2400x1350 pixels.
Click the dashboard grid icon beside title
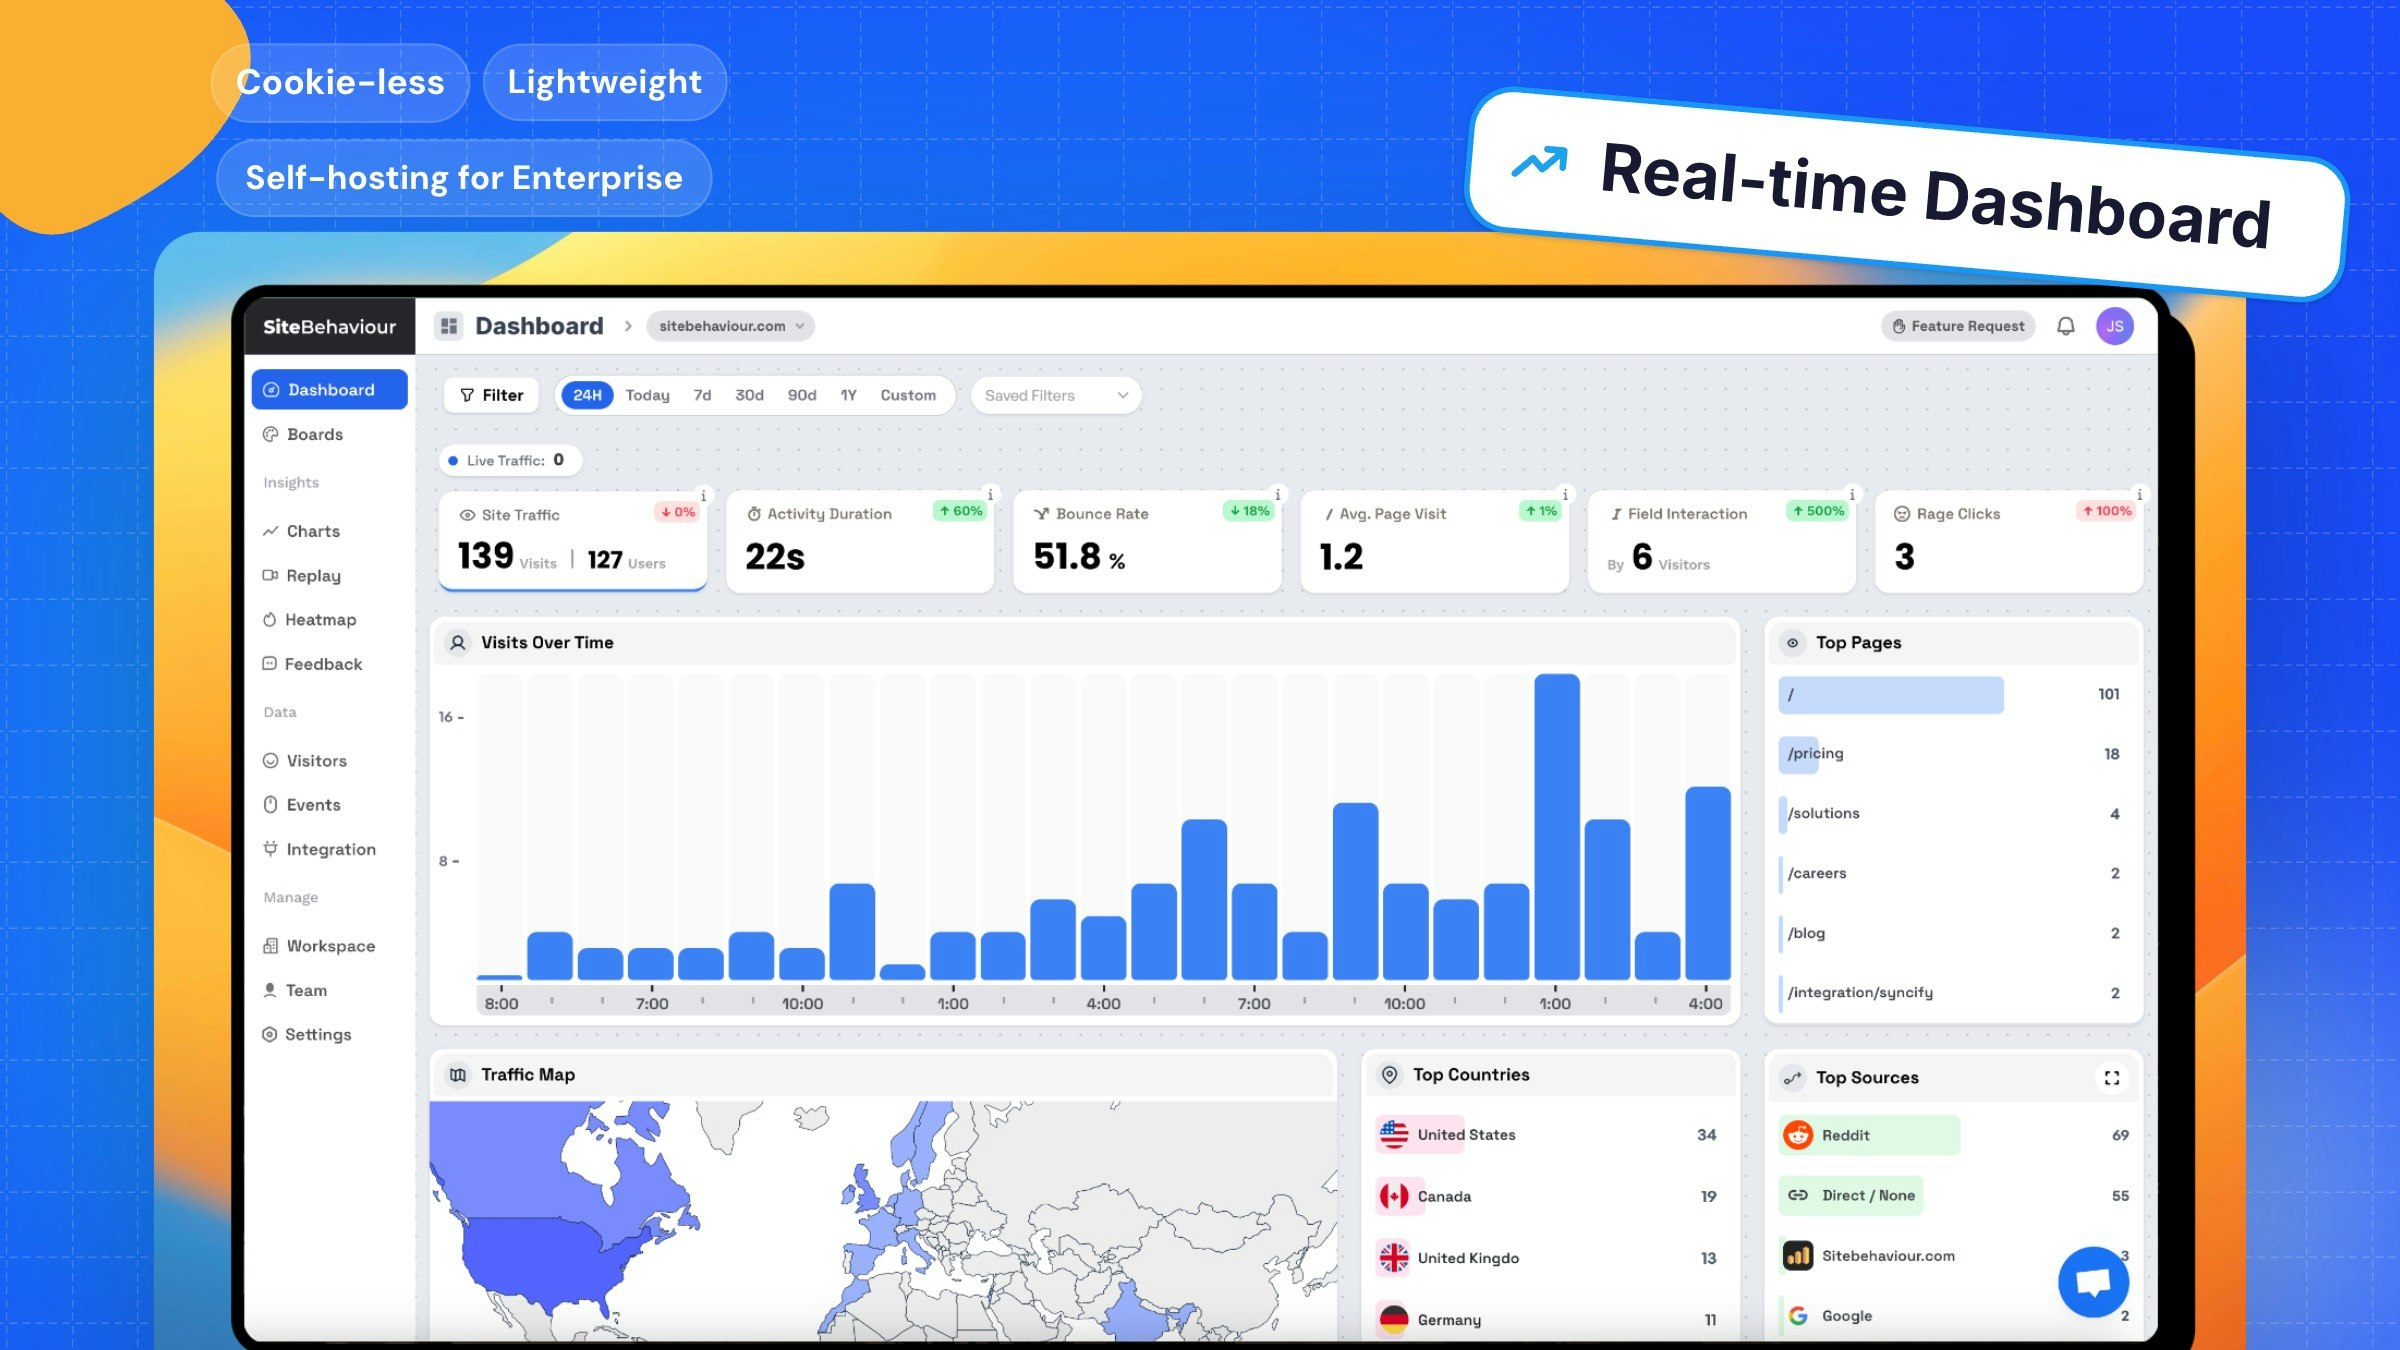click(x=449, y=326)
